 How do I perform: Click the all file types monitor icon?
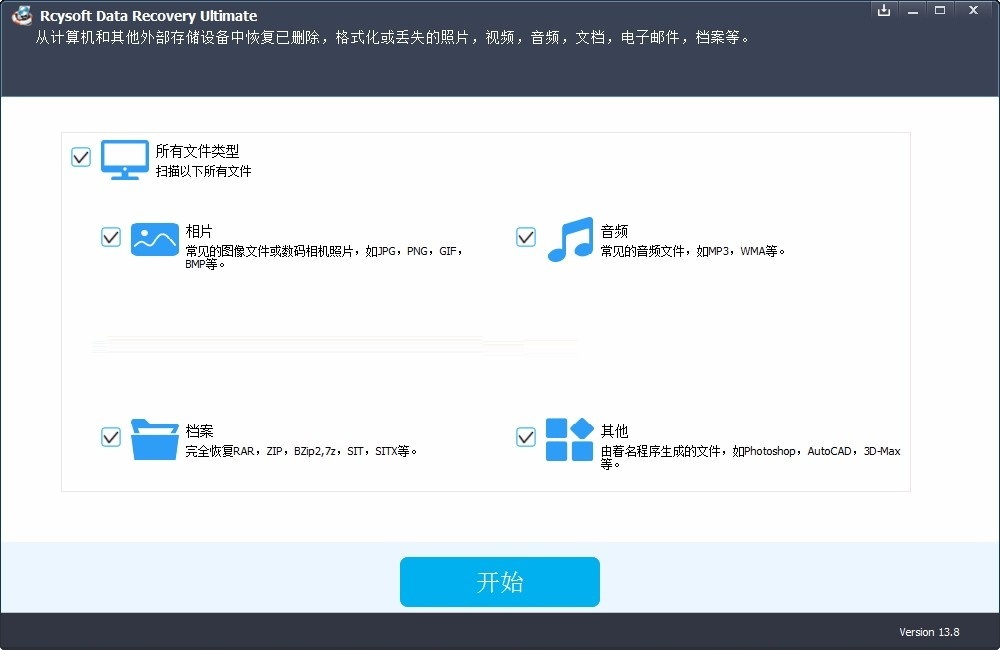pos(124,159)
